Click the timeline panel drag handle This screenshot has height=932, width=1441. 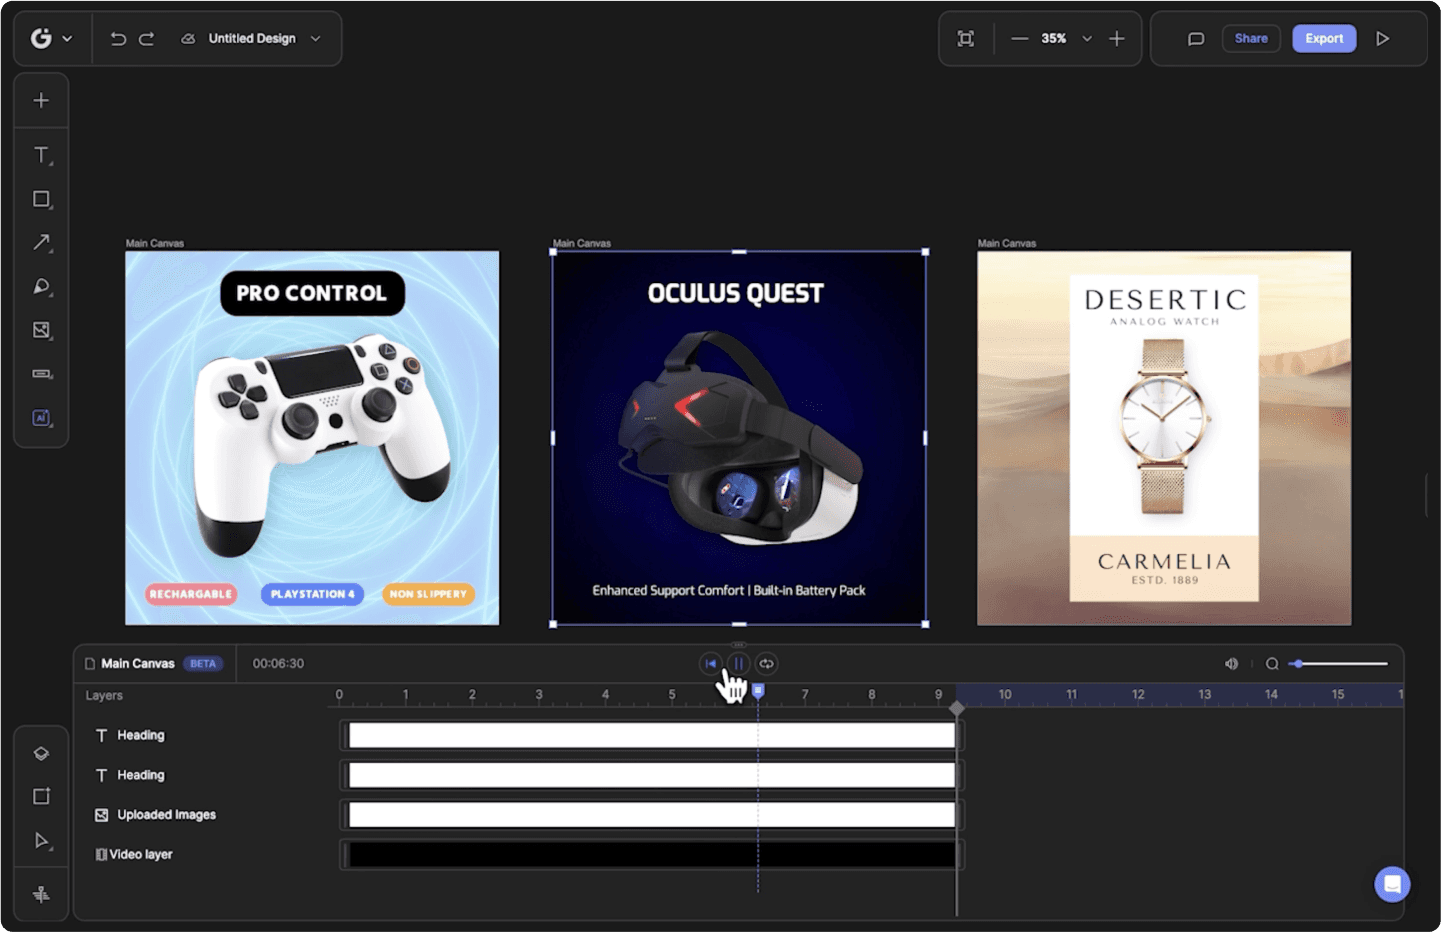click(x=738, y=645)
